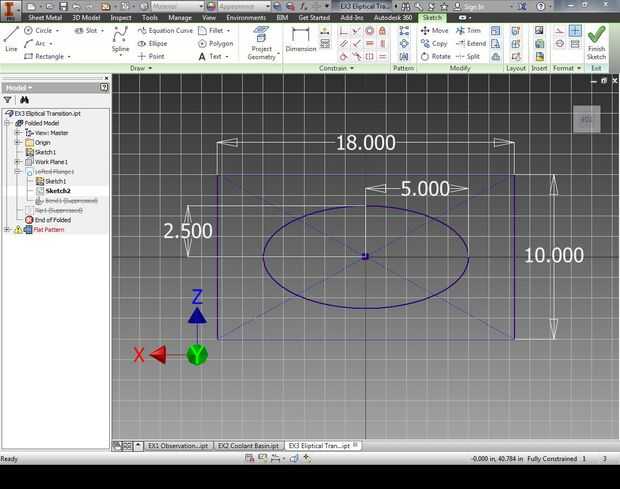Open Circle tool dropdown arrow
This screenshot has height=489, width=620.
tap(57, 30)
